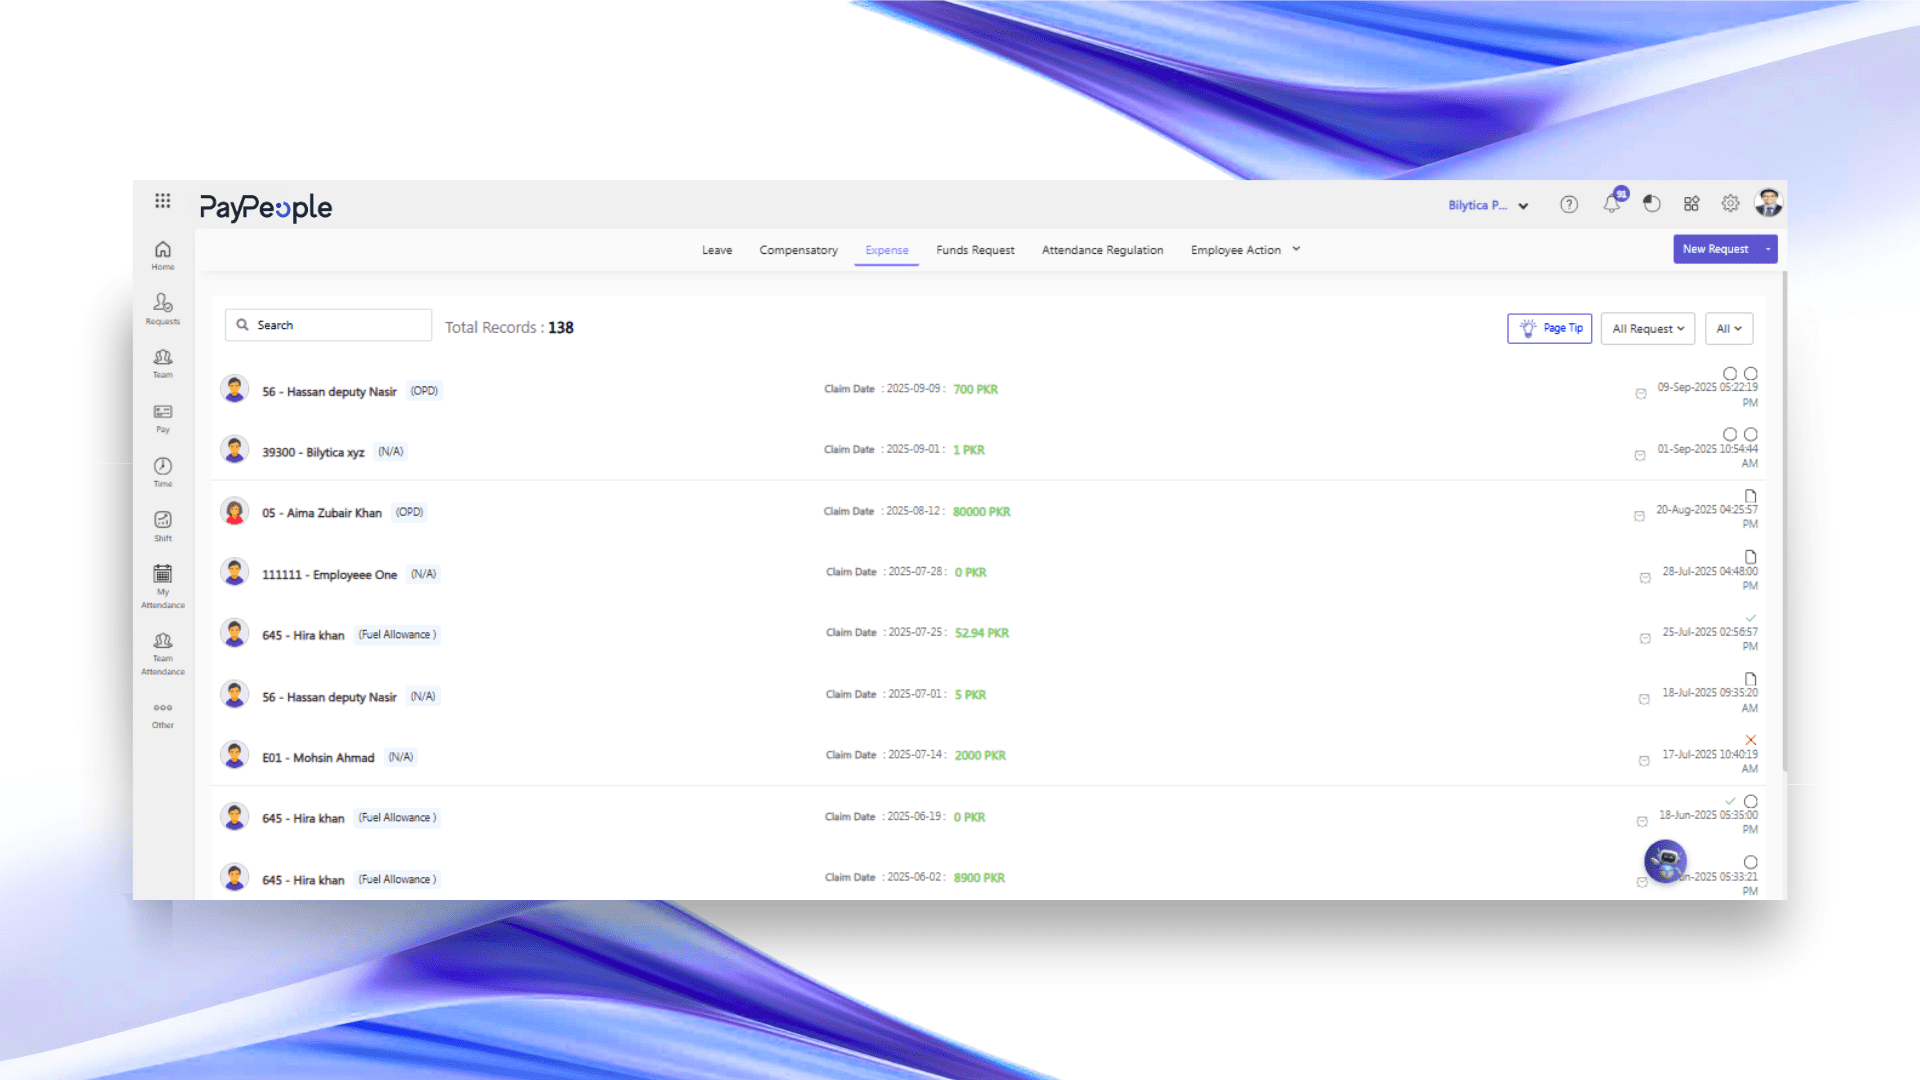Click the help question mark icon
This screenshot has height=1080, width=1920.
(x=1569, y=205)
